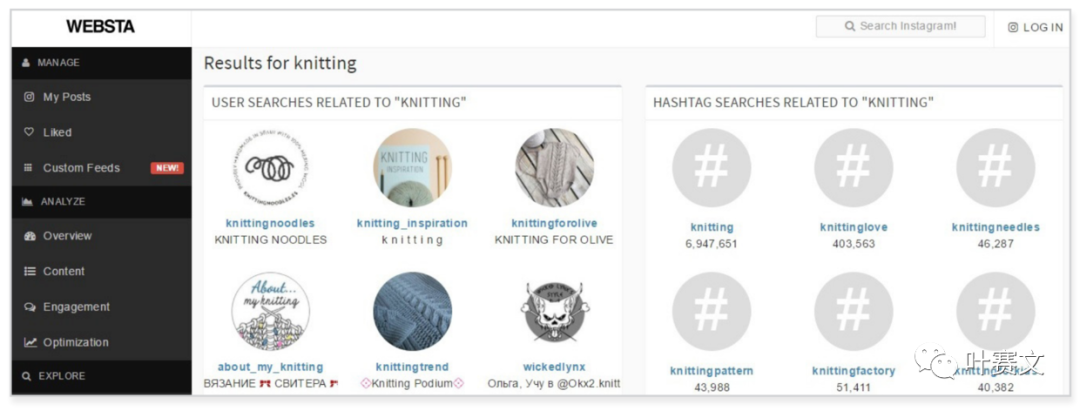Open the Content analytics page
Screen dimensions: 1080x411
63,271
